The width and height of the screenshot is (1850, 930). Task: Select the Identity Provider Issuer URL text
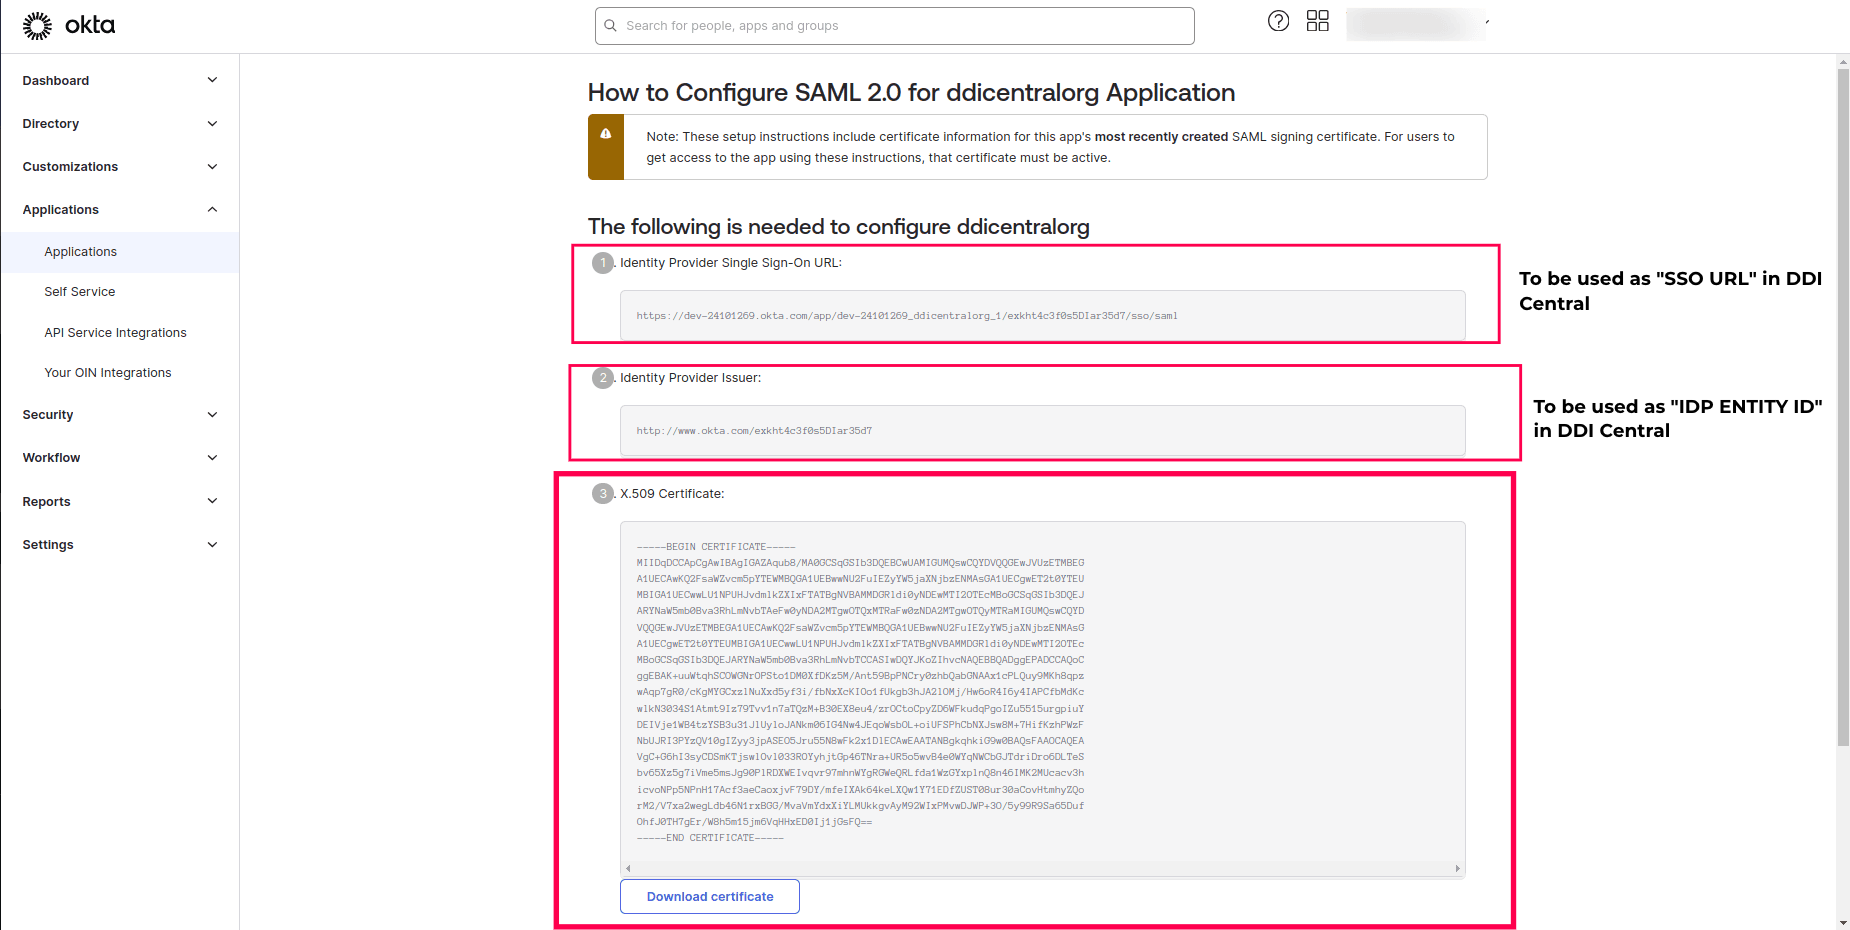coord(754,431)
